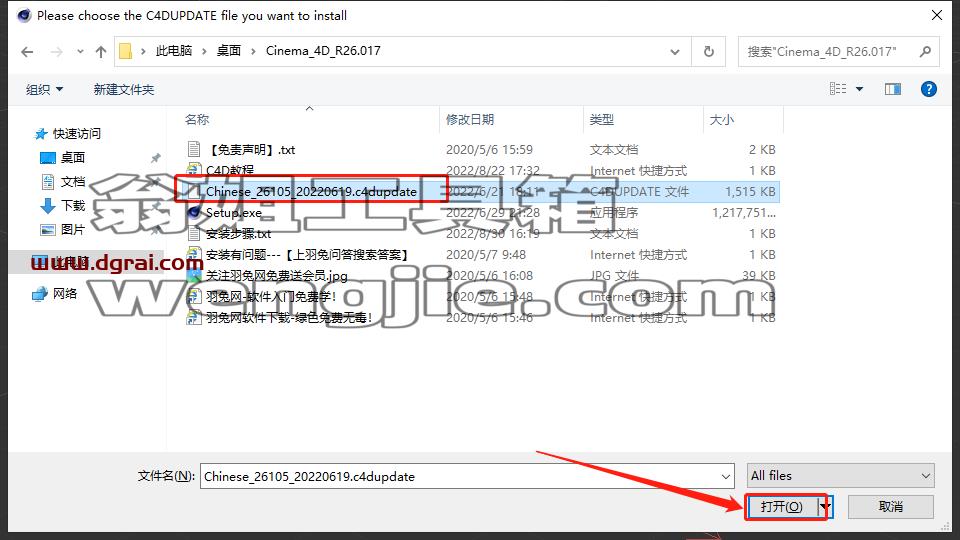The width and height of the screenshot is (960, 540).
Task: Sort by 类型 column
Action: [x=601, y=119]
